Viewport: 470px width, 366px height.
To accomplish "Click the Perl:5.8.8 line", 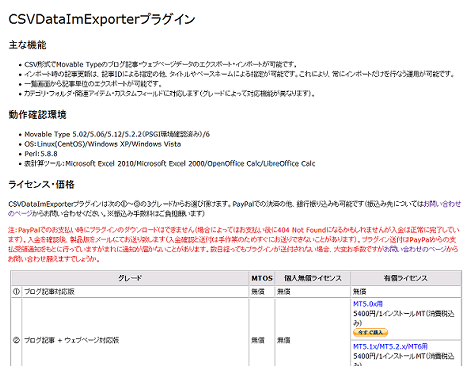I will (41, 154).
